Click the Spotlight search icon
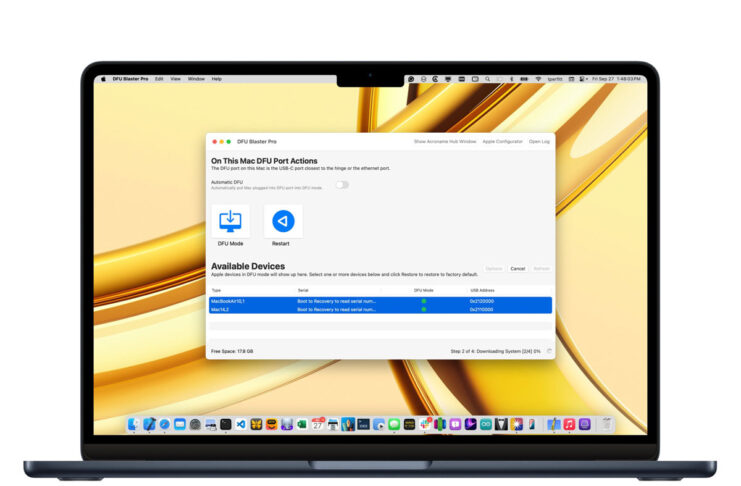741x486 pixels. click(x=487, y=79)
